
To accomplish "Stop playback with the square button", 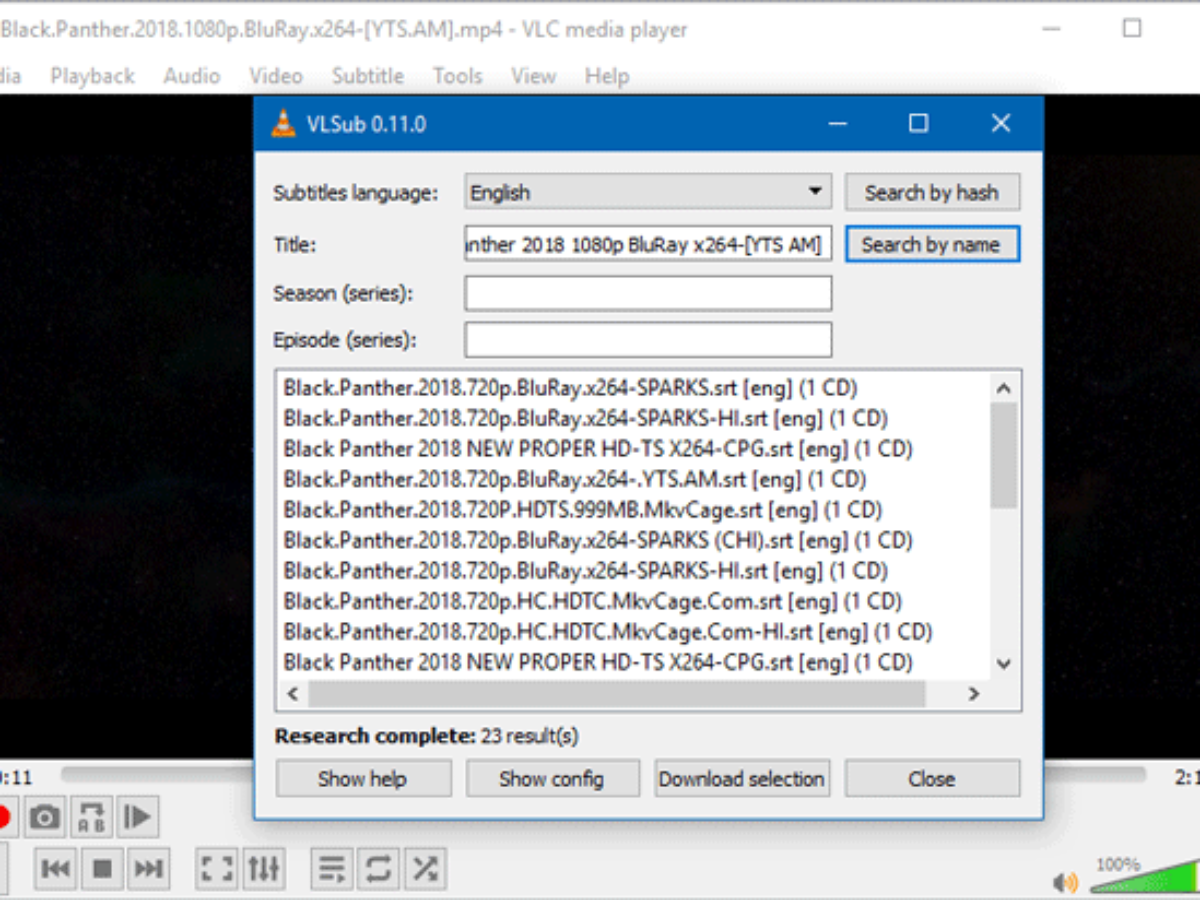I will tap(102, 868).
